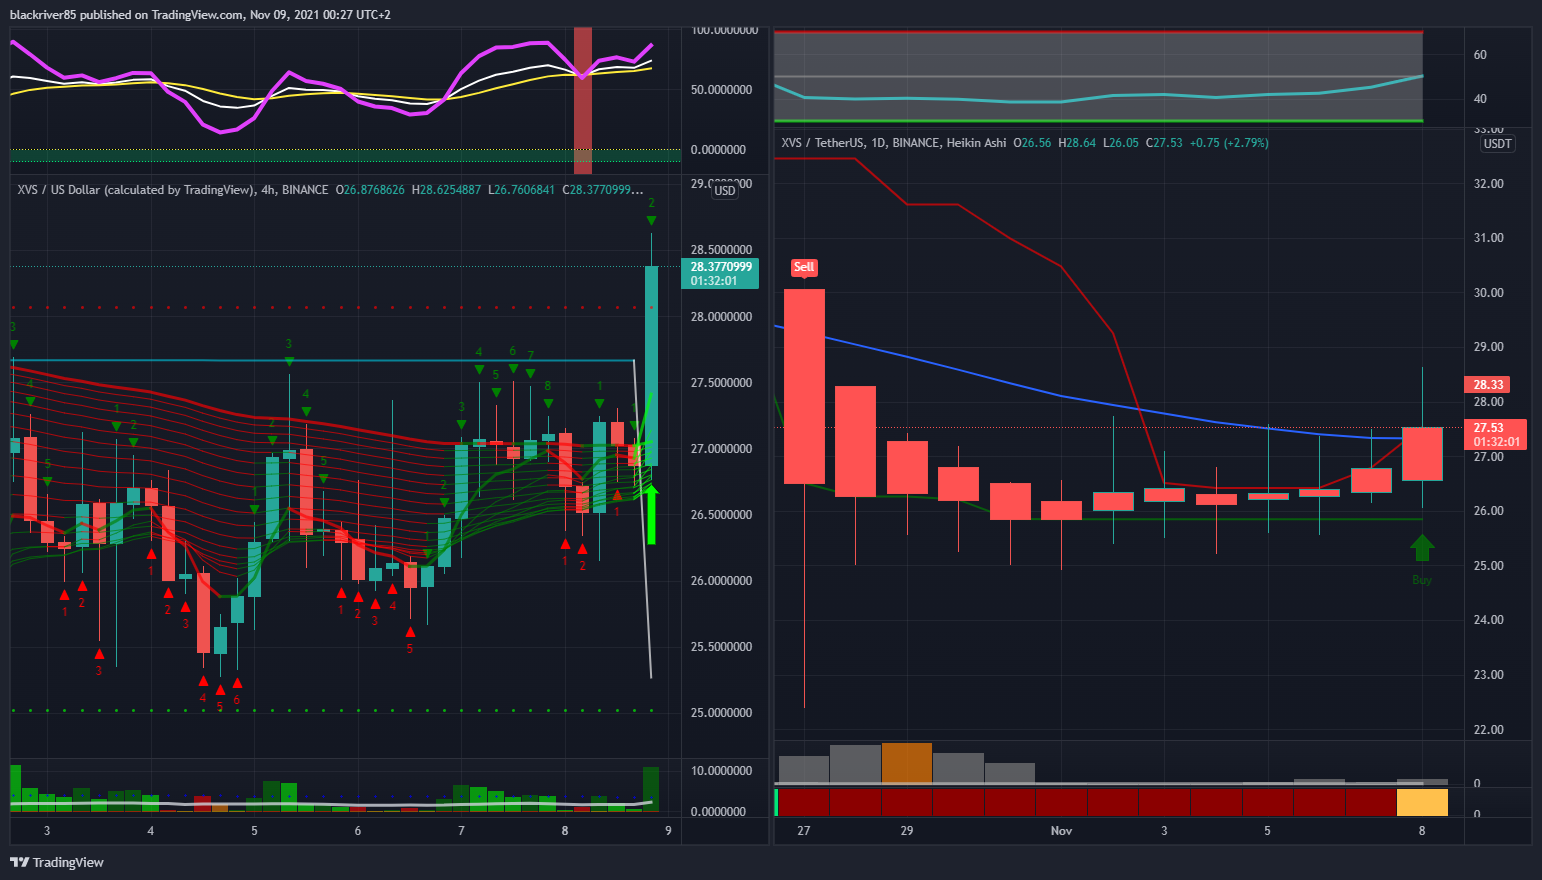Click date 27 on daily time axis
Screen dimensions: 1542x880
[x=804, y=831]
